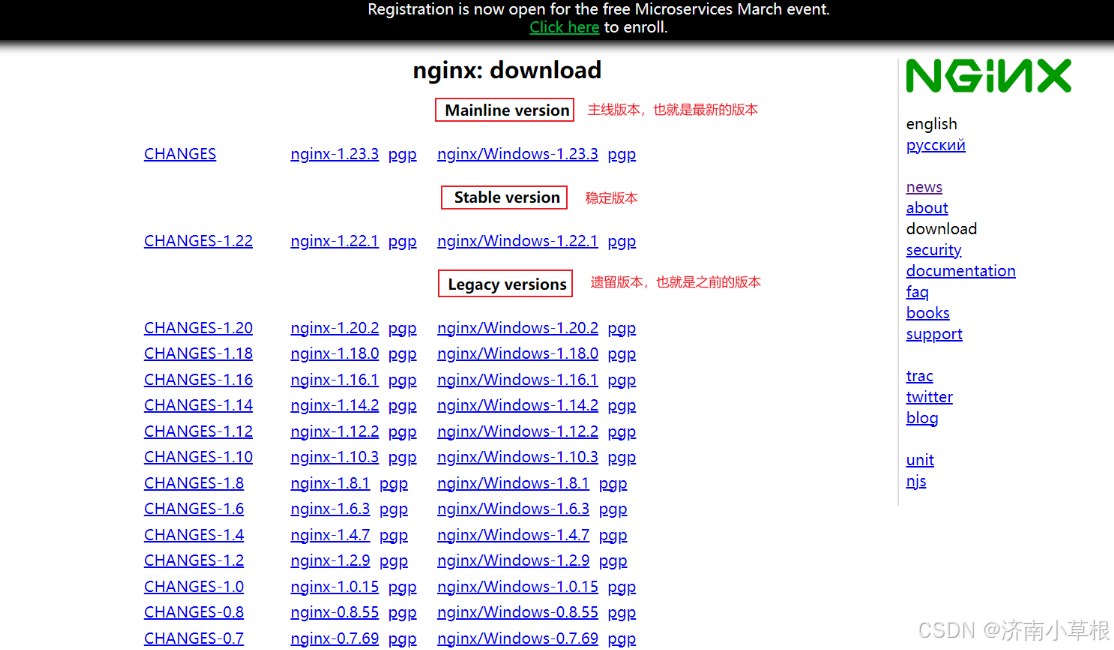Go to the news page
The image size is (1114, 650).
tap(924, 188)
